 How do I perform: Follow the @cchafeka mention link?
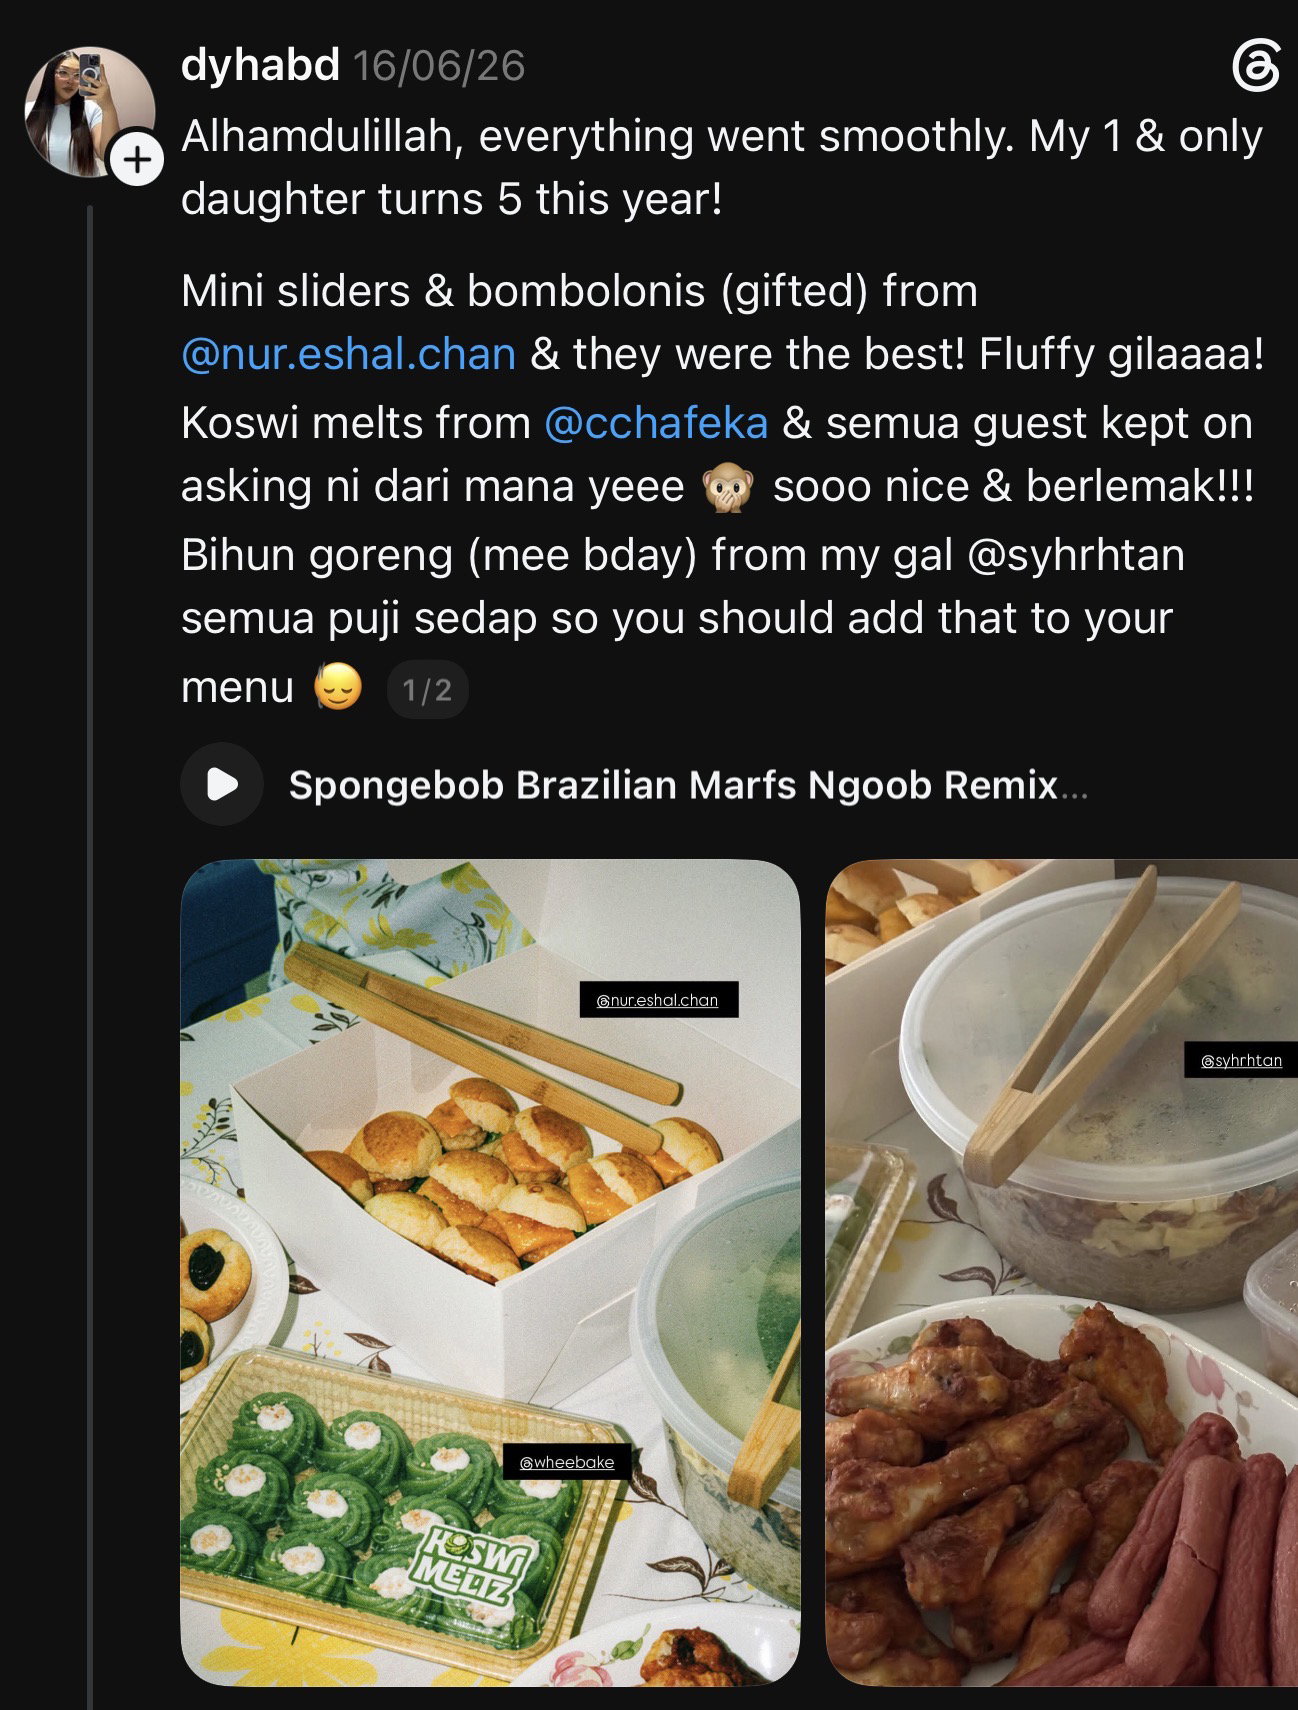tap(656, 423)
